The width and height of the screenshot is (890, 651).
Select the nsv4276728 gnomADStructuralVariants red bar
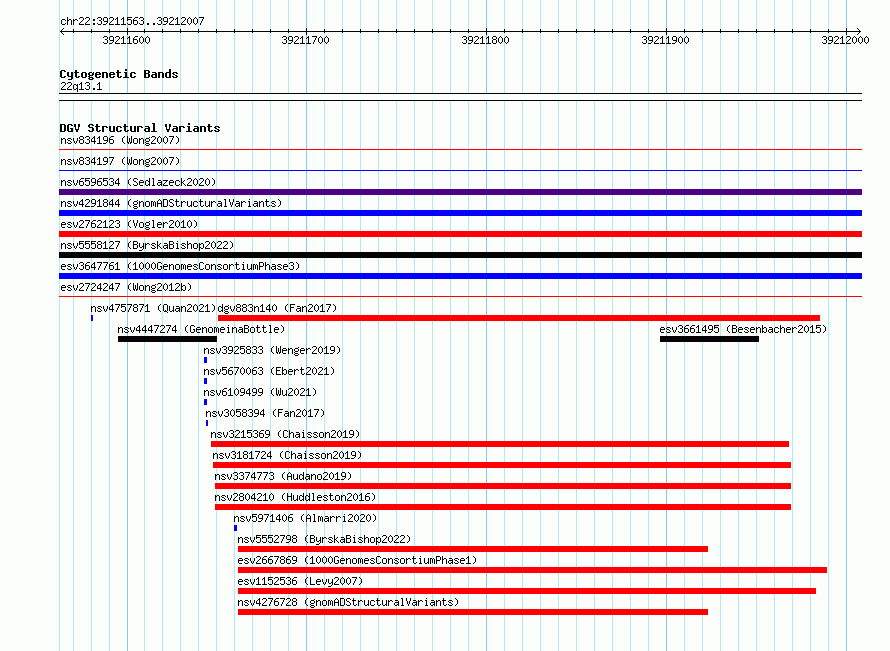coord(473,612)
